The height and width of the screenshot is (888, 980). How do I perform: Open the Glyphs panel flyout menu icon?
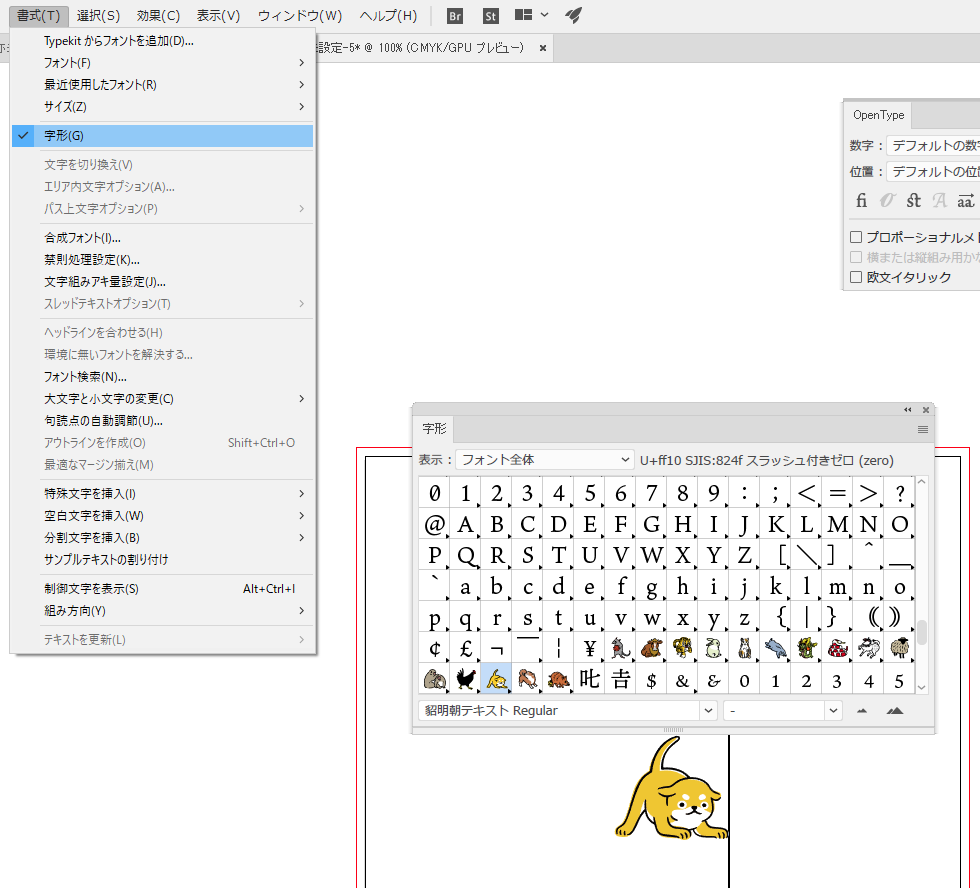click(x=922, y=429)
